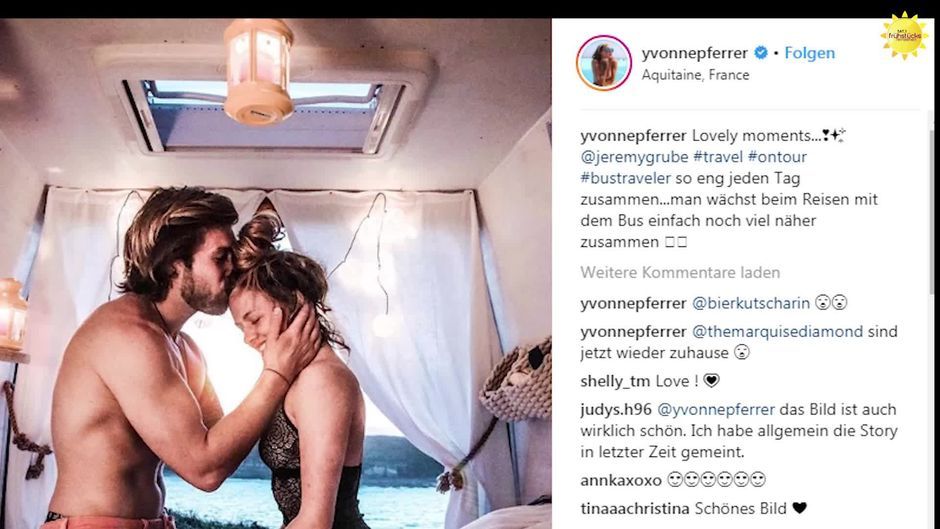The image size is (940, 529).
Task: Open the header username yvonnepferrer
Action: (694, 53)
